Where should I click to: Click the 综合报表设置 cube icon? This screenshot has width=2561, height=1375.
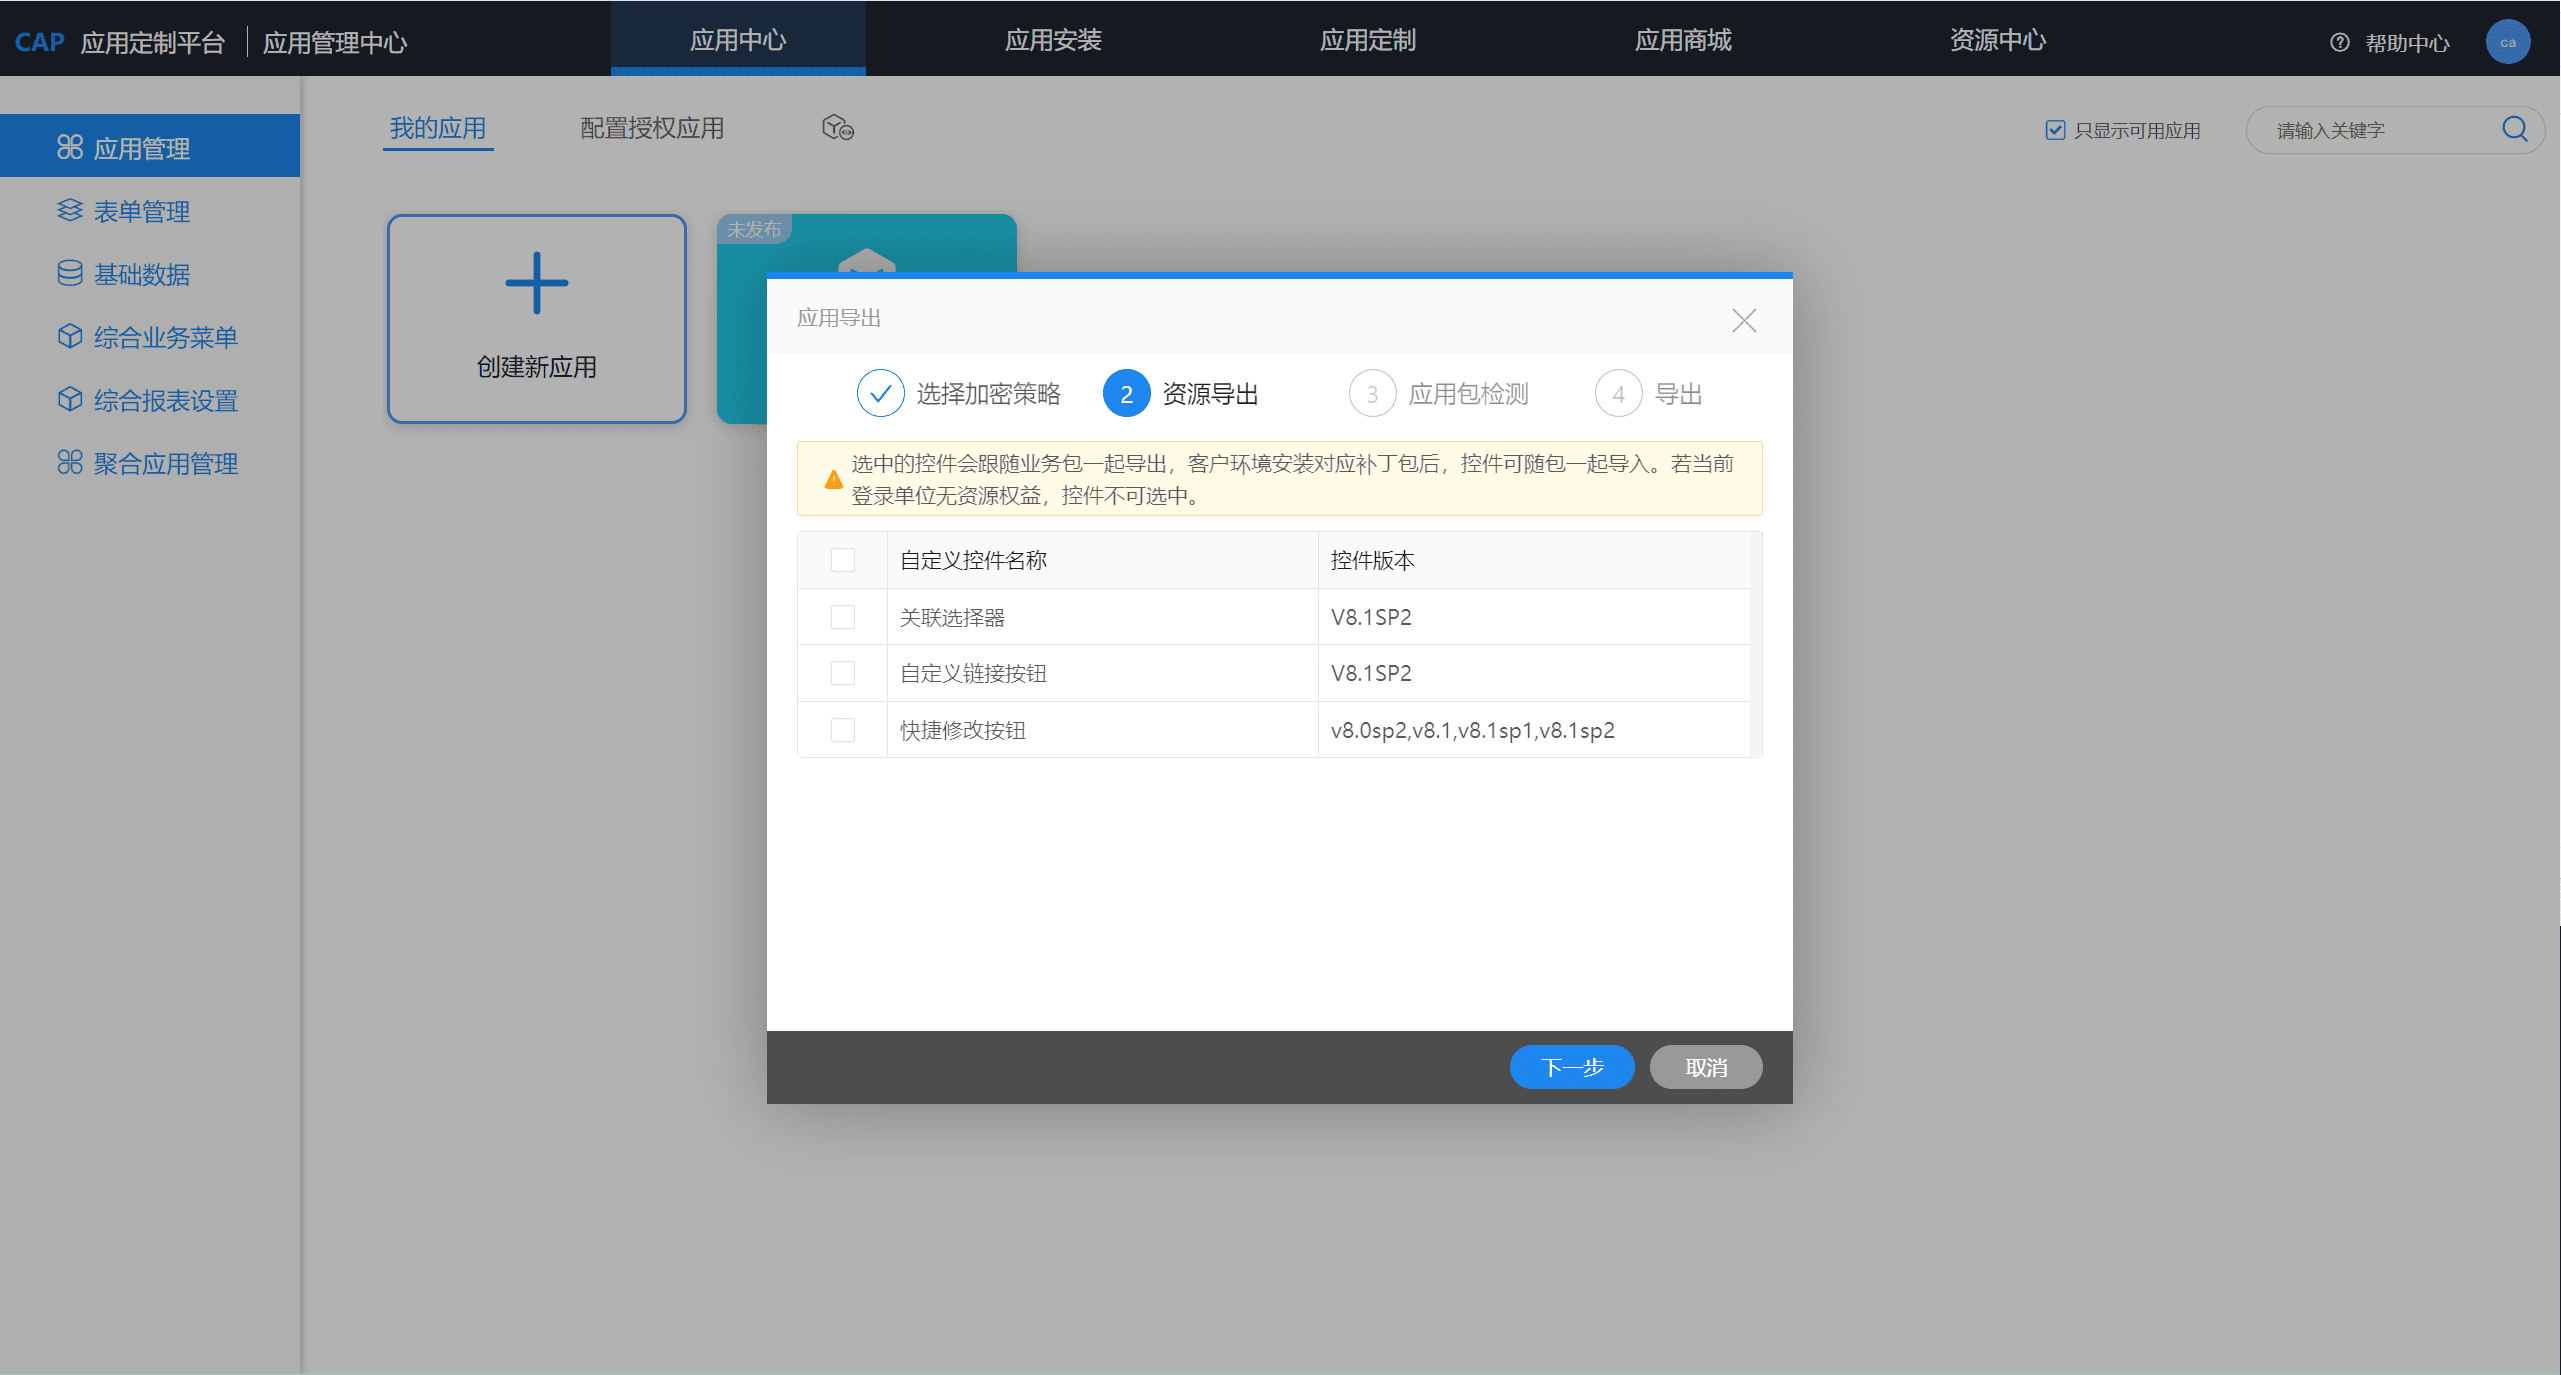point(69,400)
